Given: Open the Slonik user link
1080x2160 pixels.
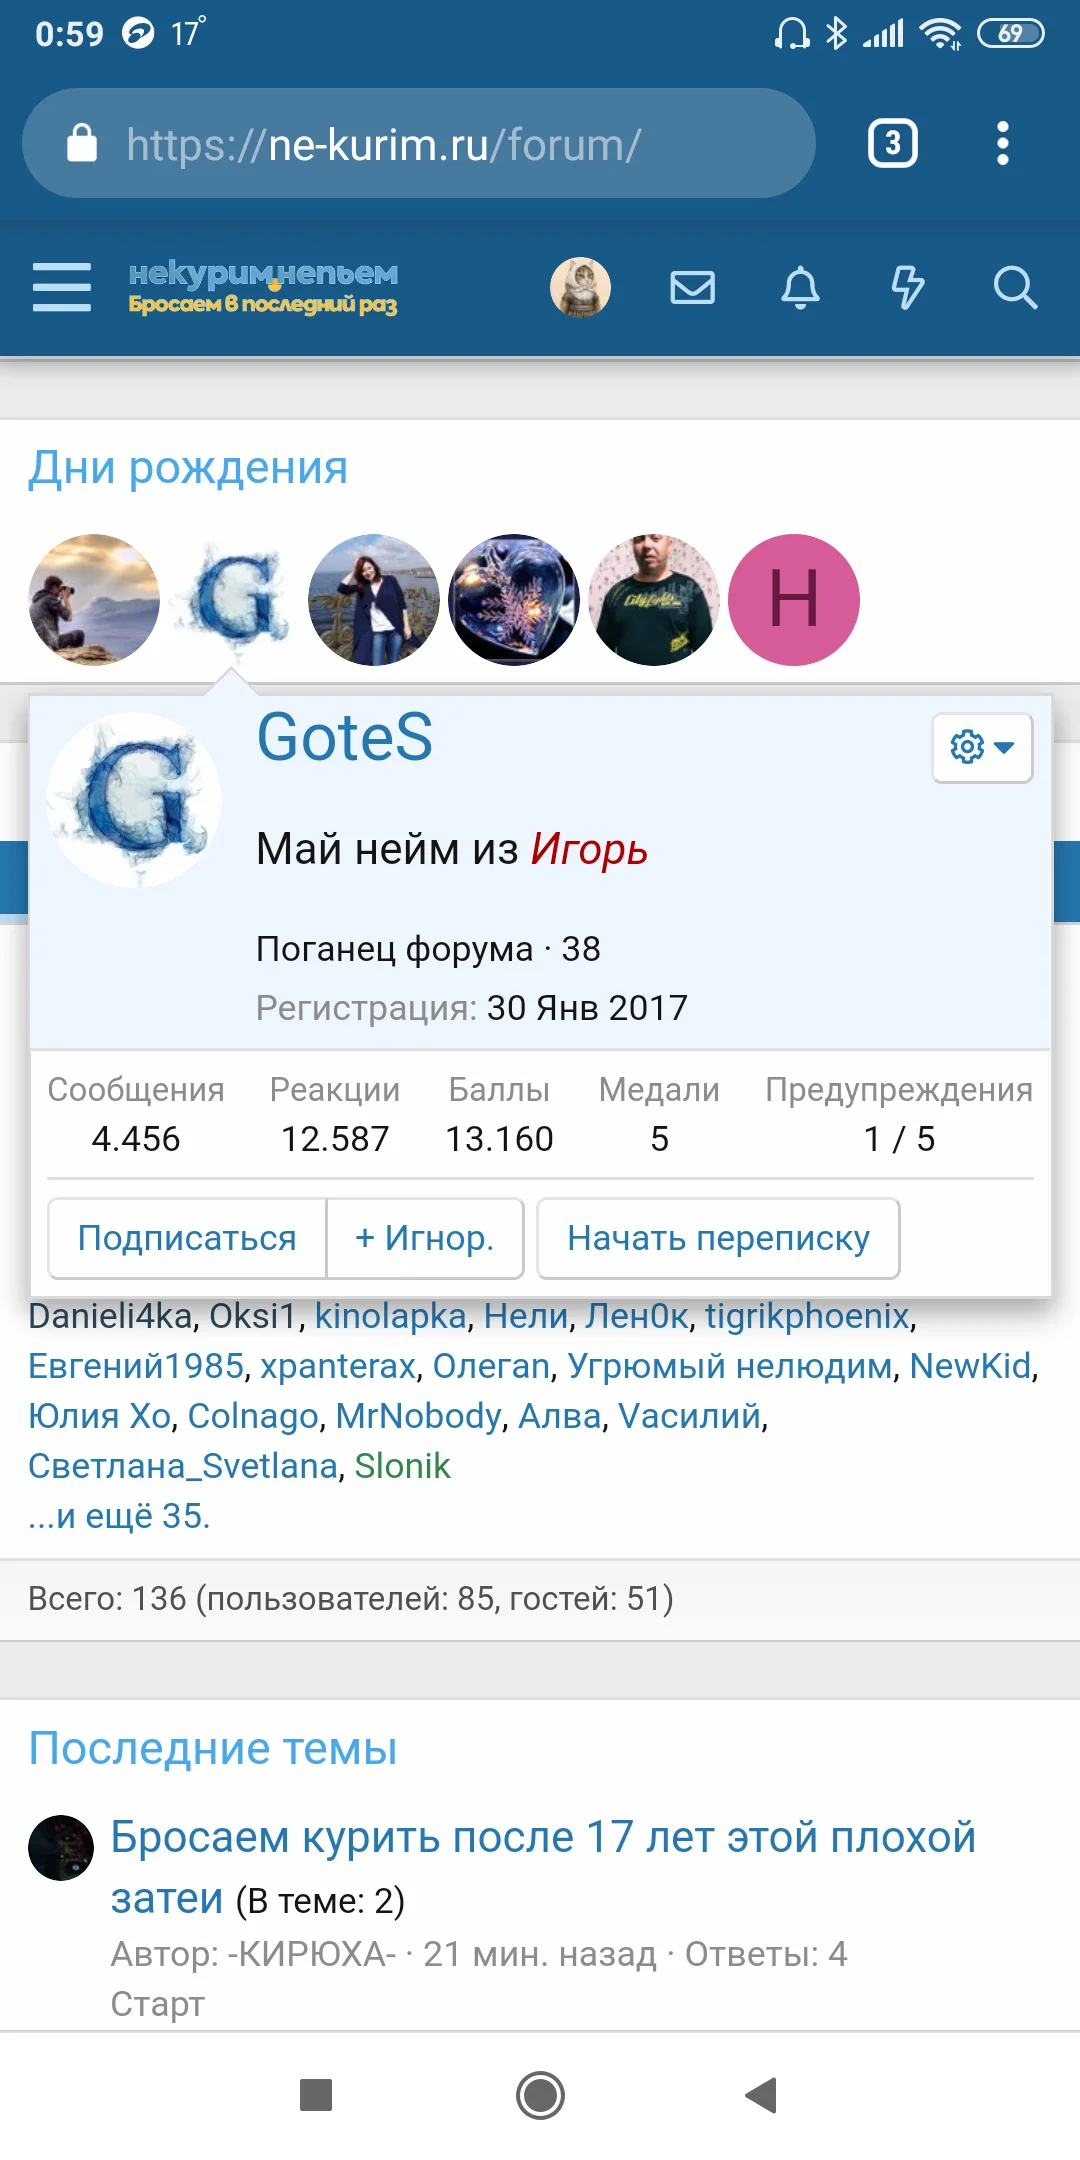Looking at the screenshot, I should pyautogui.click(x=402, y=1466).
